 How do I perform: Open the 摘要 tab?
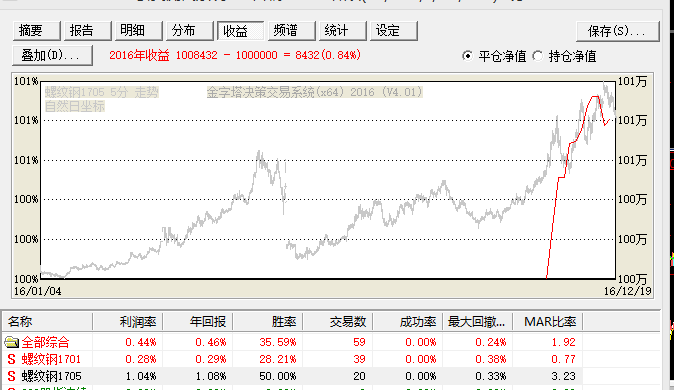click(x=37, y=31)
